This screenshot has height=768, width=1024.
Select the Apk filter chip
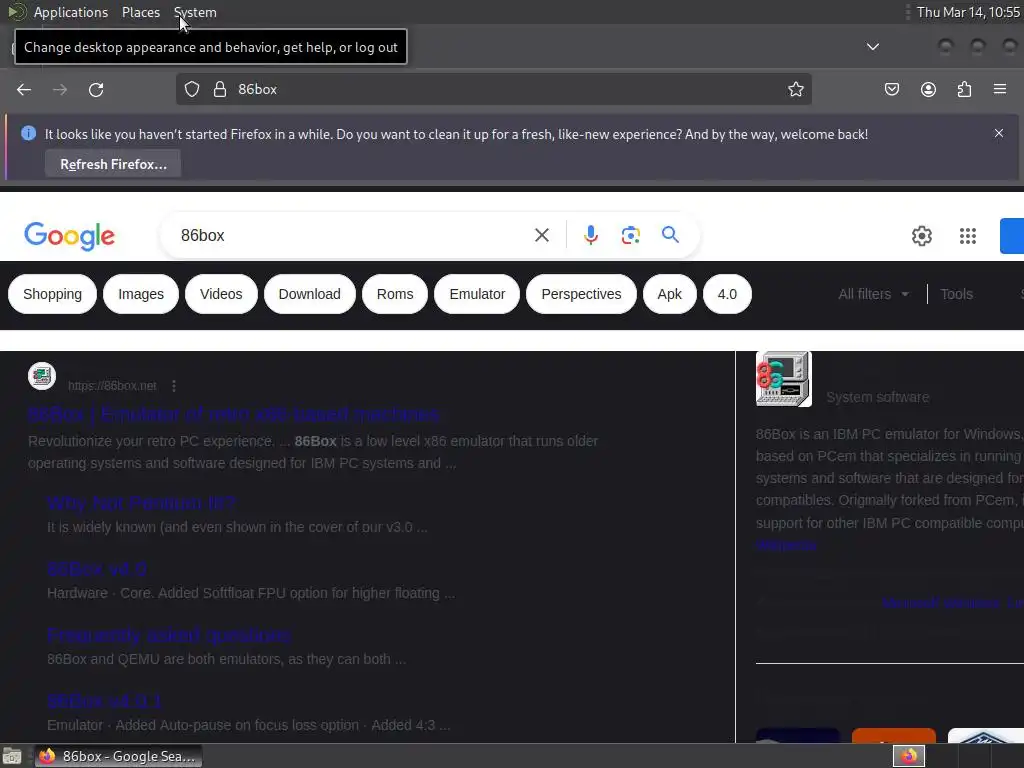click(669, 294)
